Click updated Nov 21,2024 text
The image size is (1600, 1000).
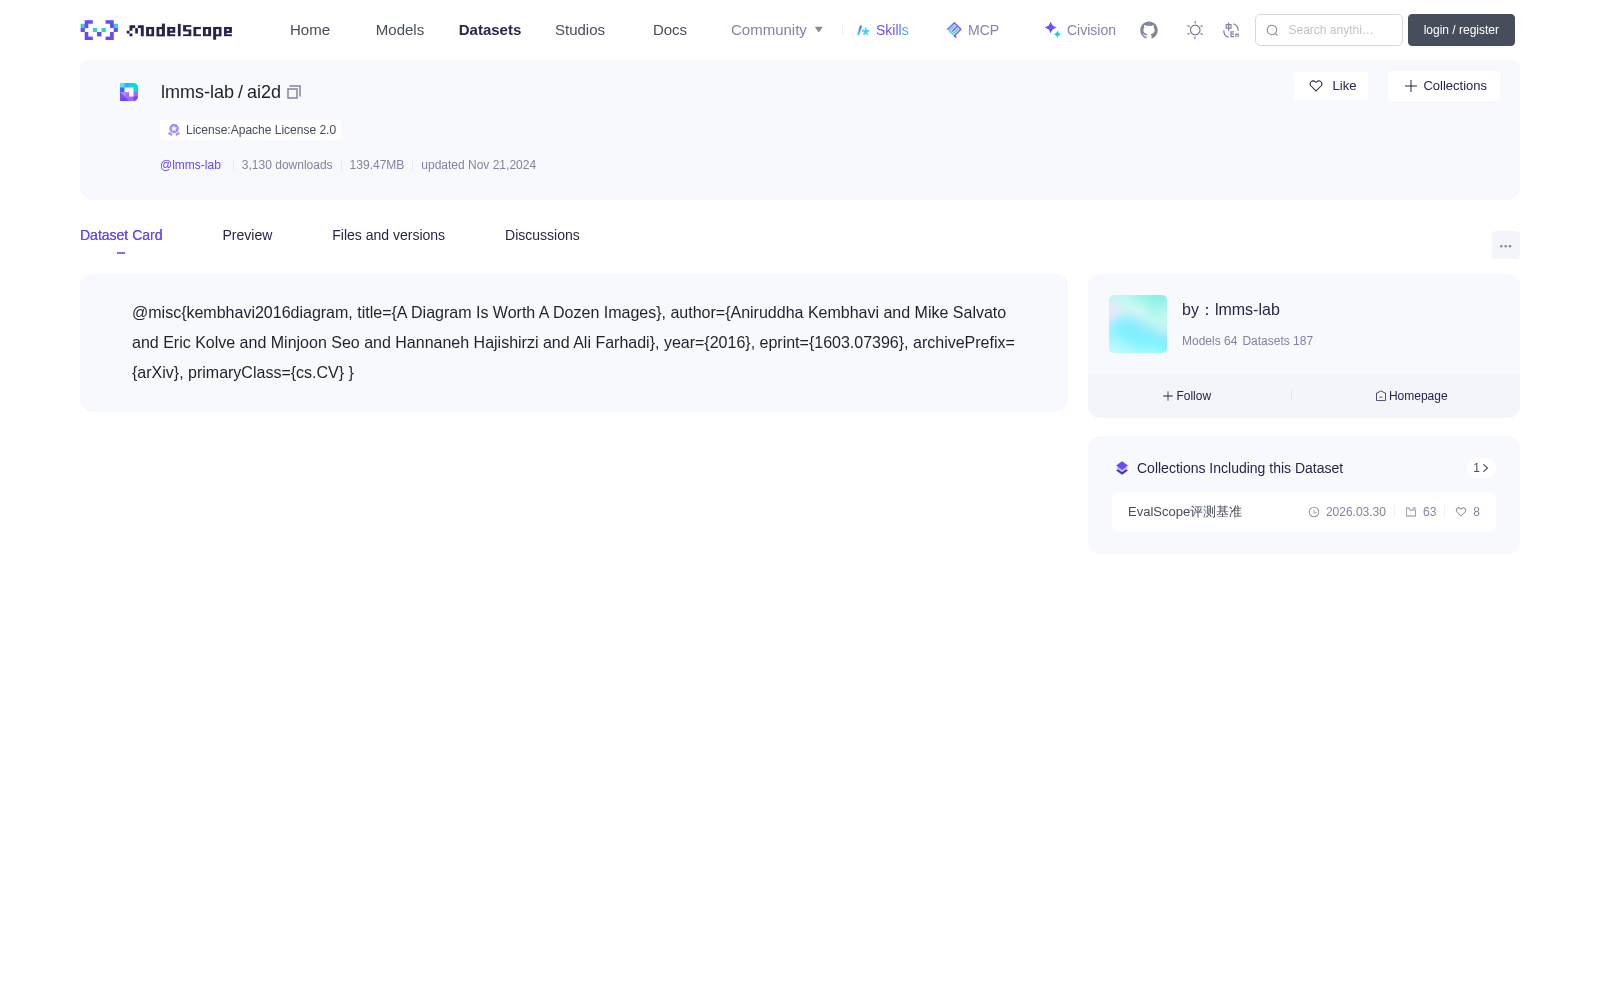(478, 165)
